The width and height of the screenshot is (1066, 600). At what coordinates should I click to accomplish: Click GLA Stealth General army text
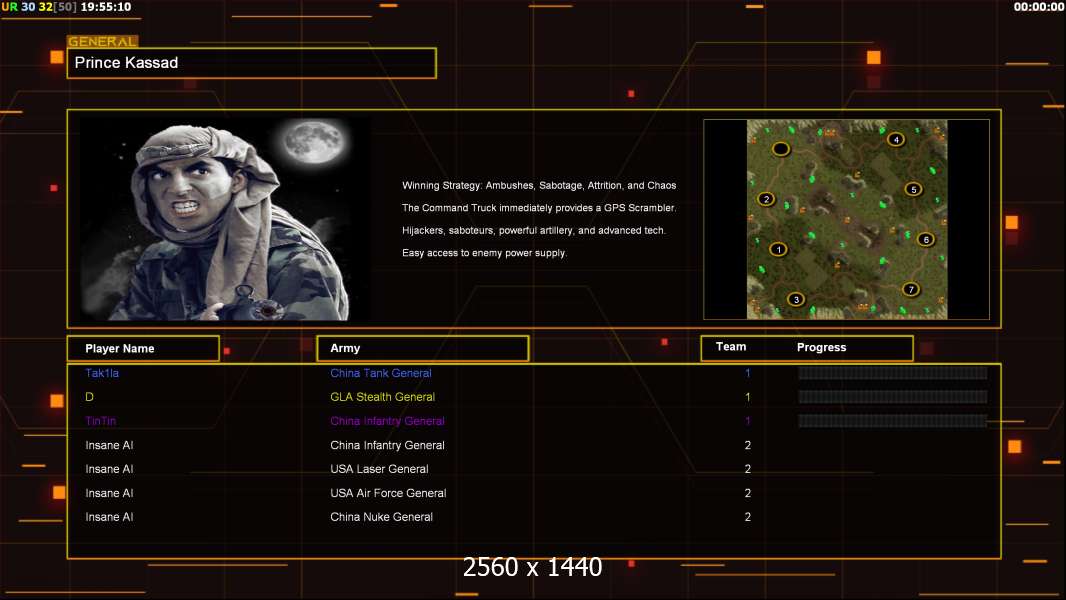(x=382, y=397)
